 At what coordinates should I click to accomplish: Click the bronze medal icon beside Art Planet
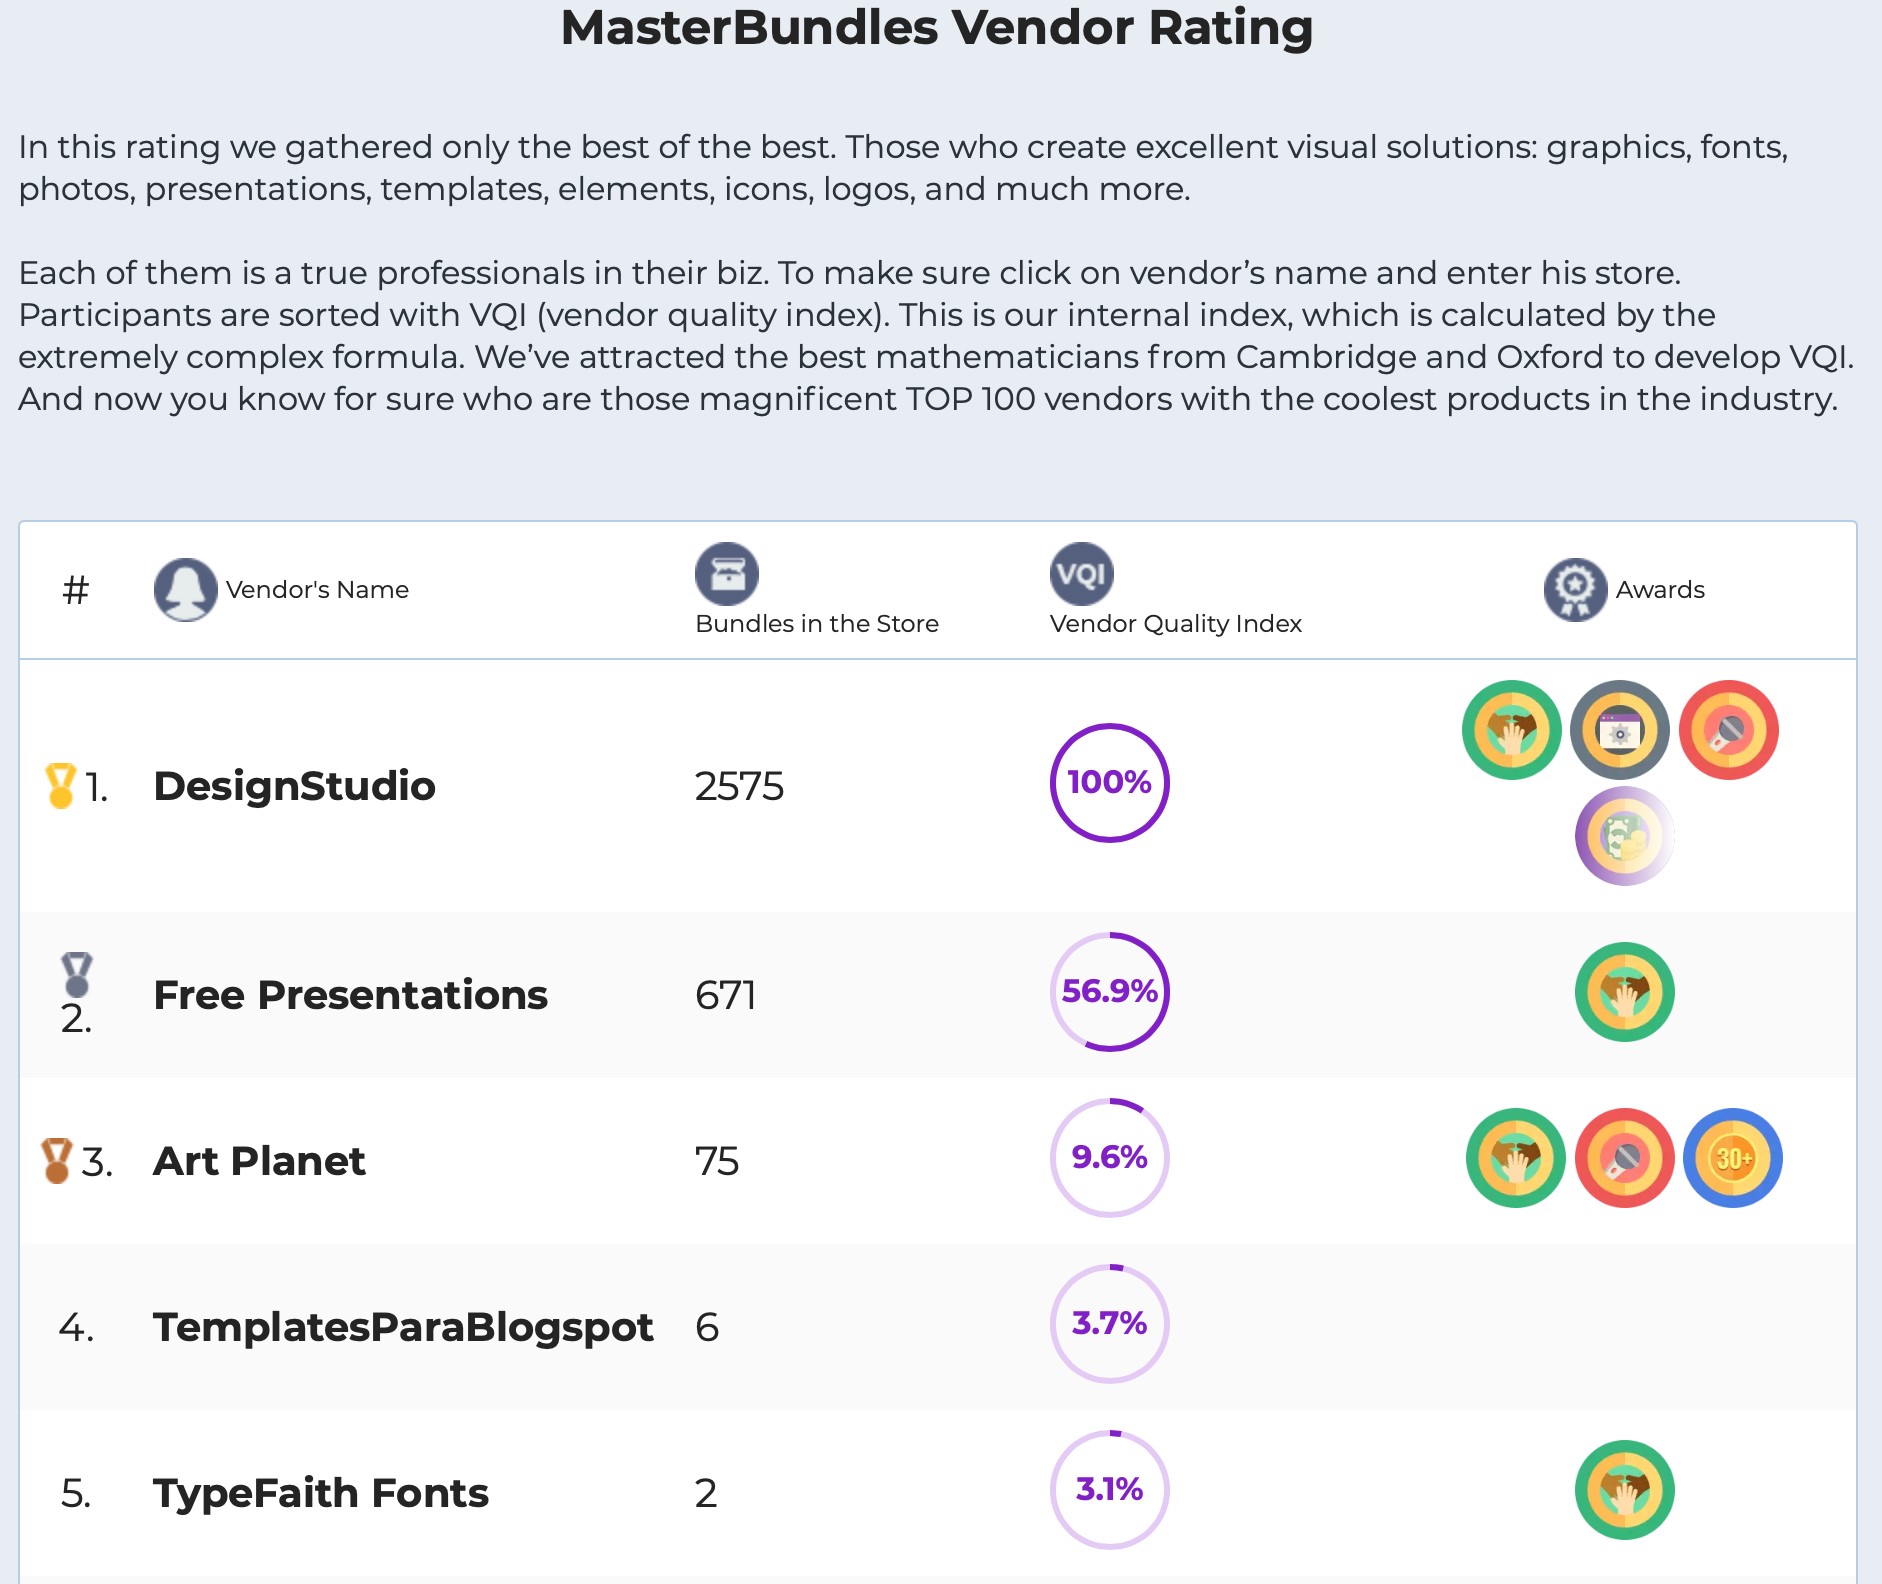57,1160
